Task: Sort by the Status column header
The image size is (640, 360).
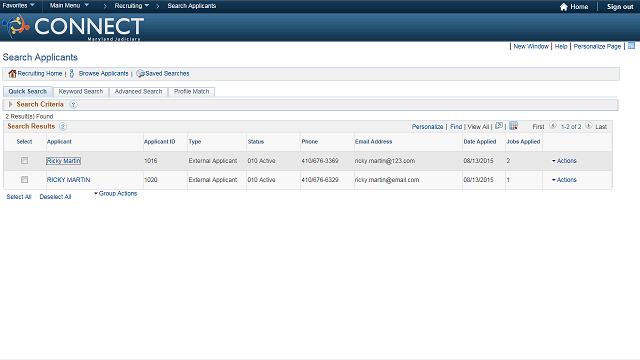Action: click(x=256, y=142)
